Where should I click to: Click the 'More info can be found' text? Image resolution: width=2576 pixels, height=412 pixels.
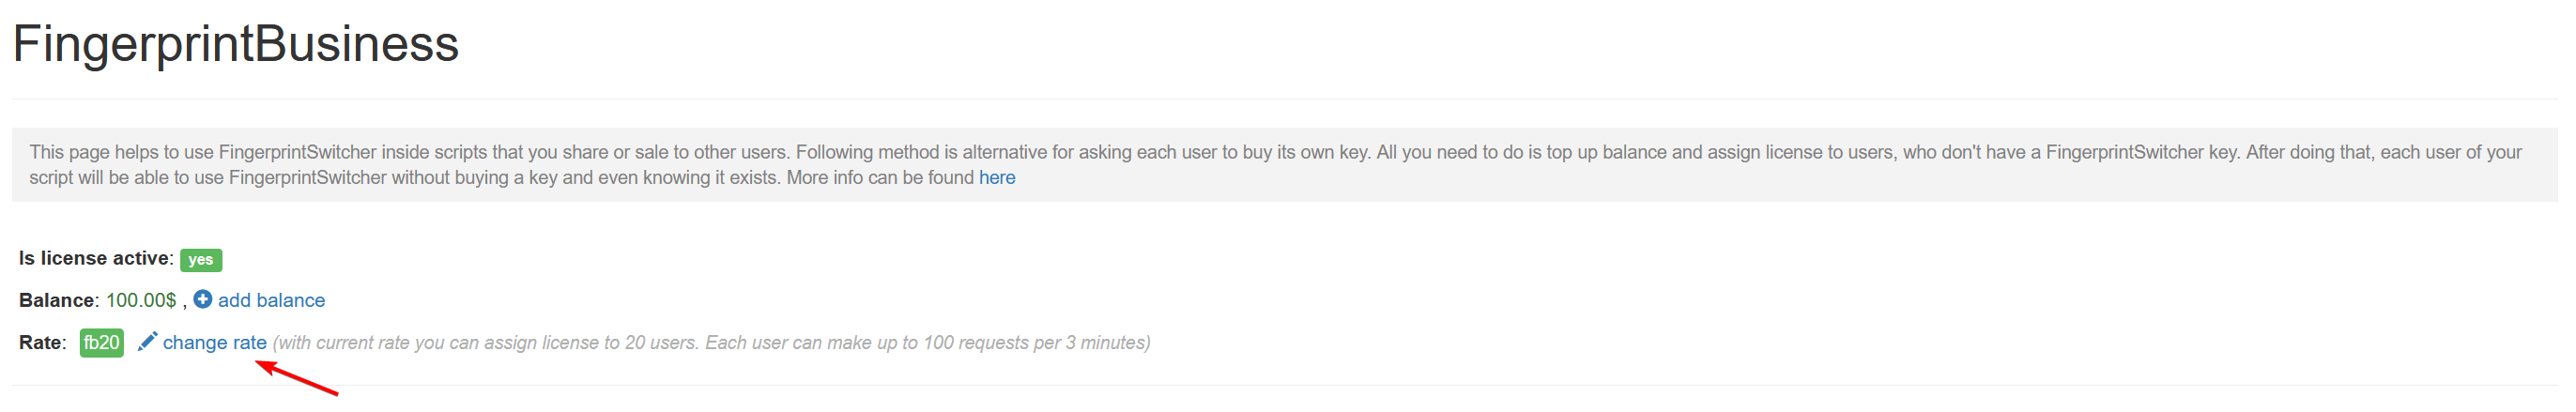click(880, 178)
